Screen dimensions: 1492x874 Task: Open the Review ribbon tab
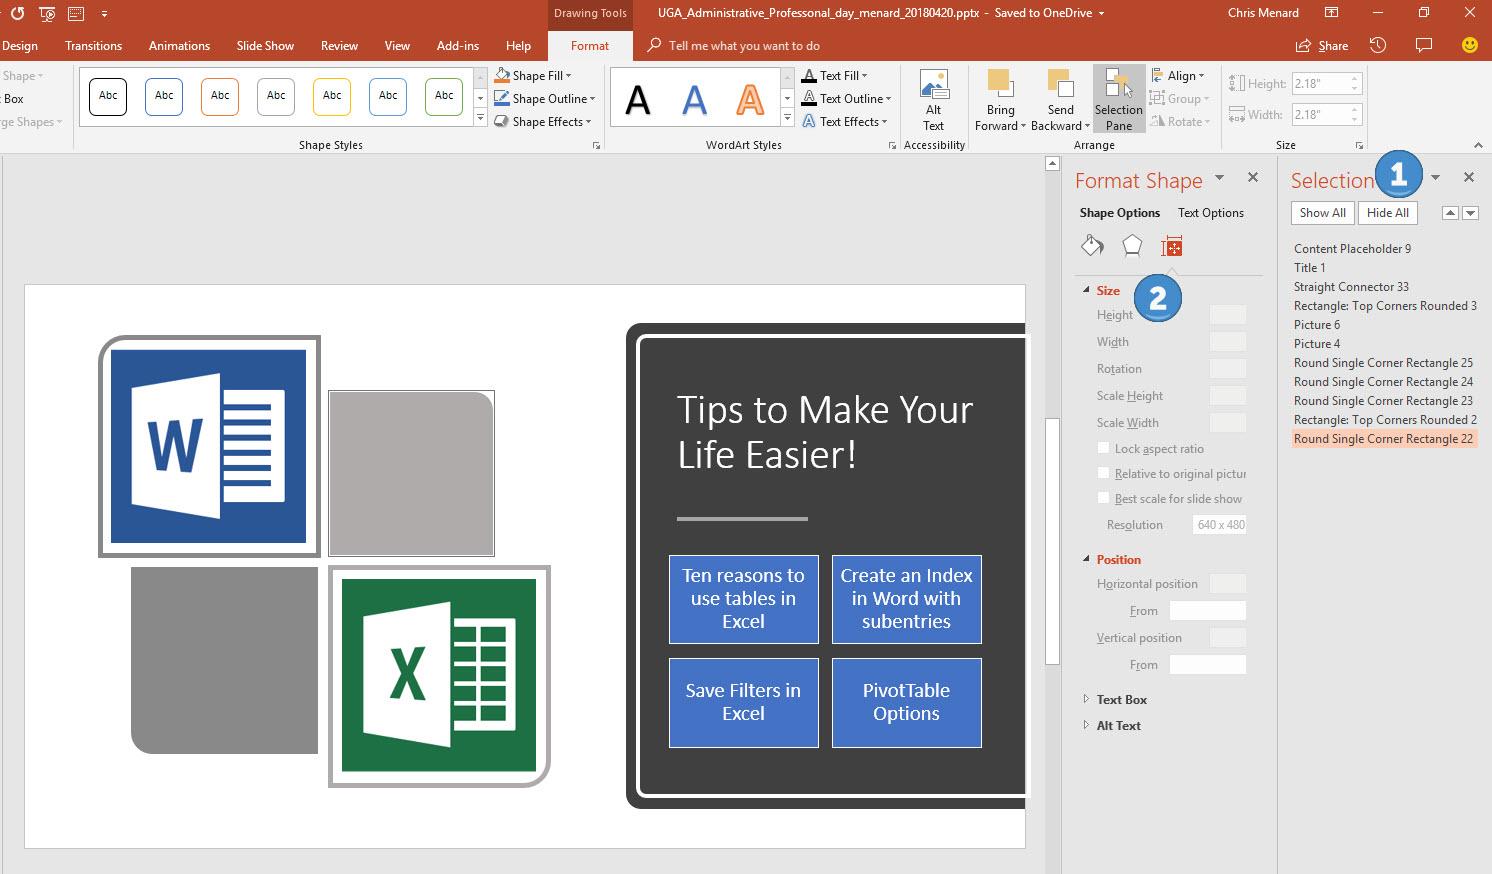point(339,45)
